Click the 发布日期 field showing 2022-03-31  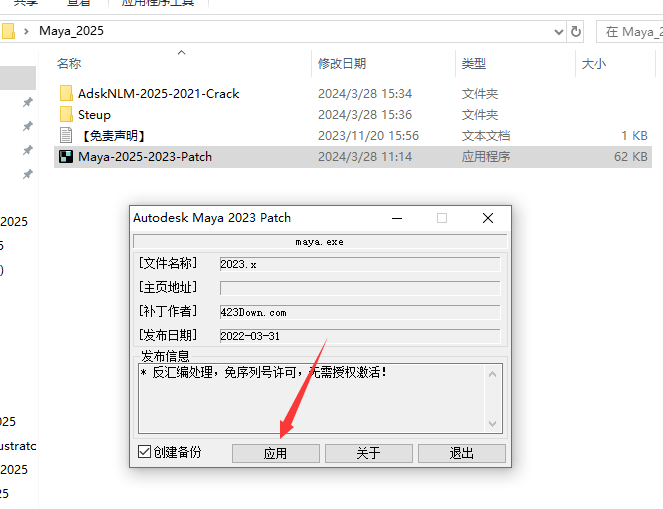click(360, 336)
